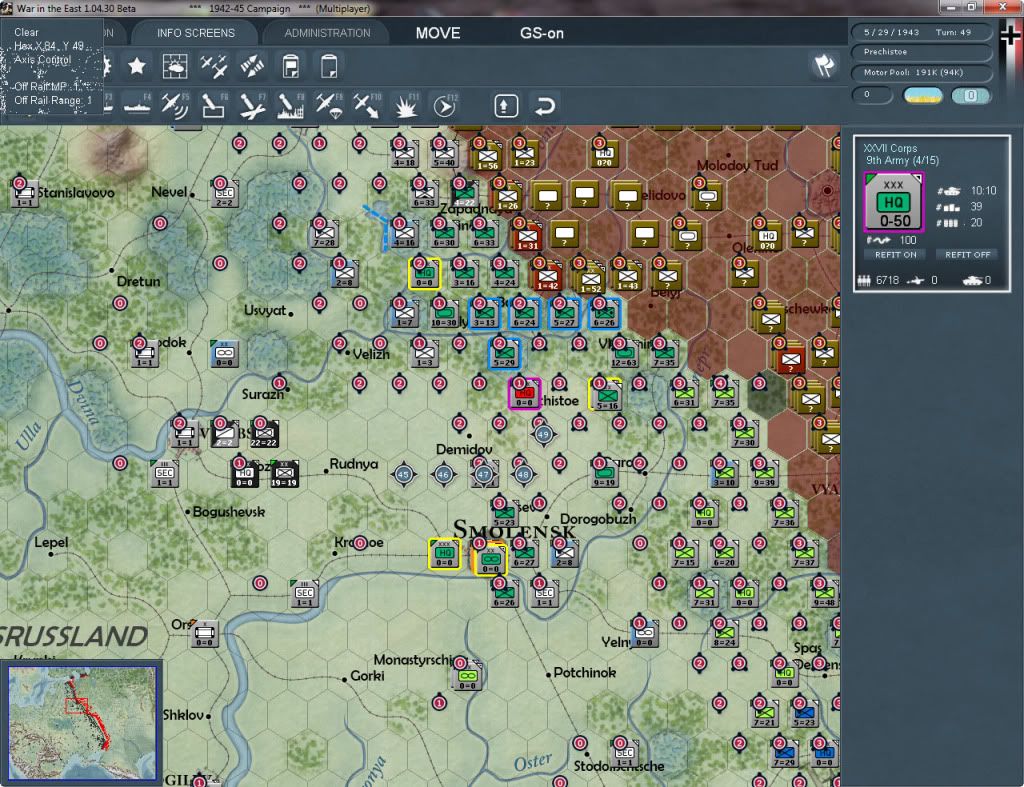Select the F11 explosion mode icon
This screenshot has height=787, width=1024.
[406, 106]
